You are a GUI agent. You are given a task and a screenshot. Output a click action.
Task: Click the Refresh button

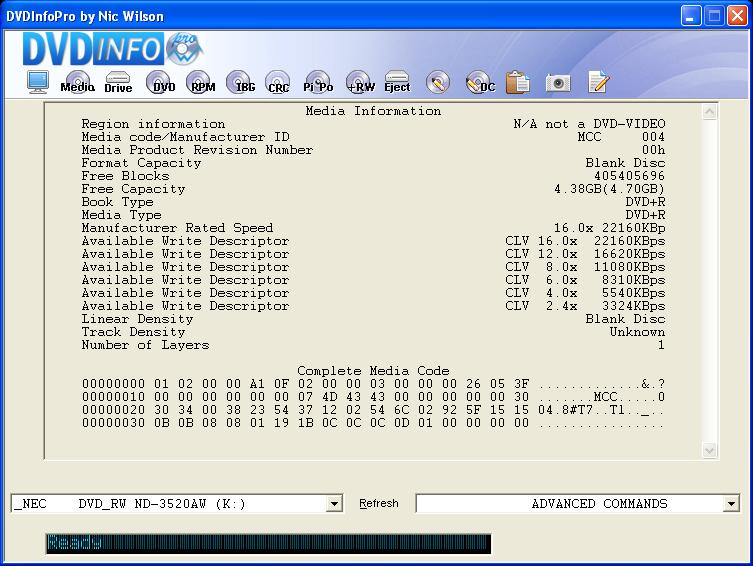coord(378,504)
